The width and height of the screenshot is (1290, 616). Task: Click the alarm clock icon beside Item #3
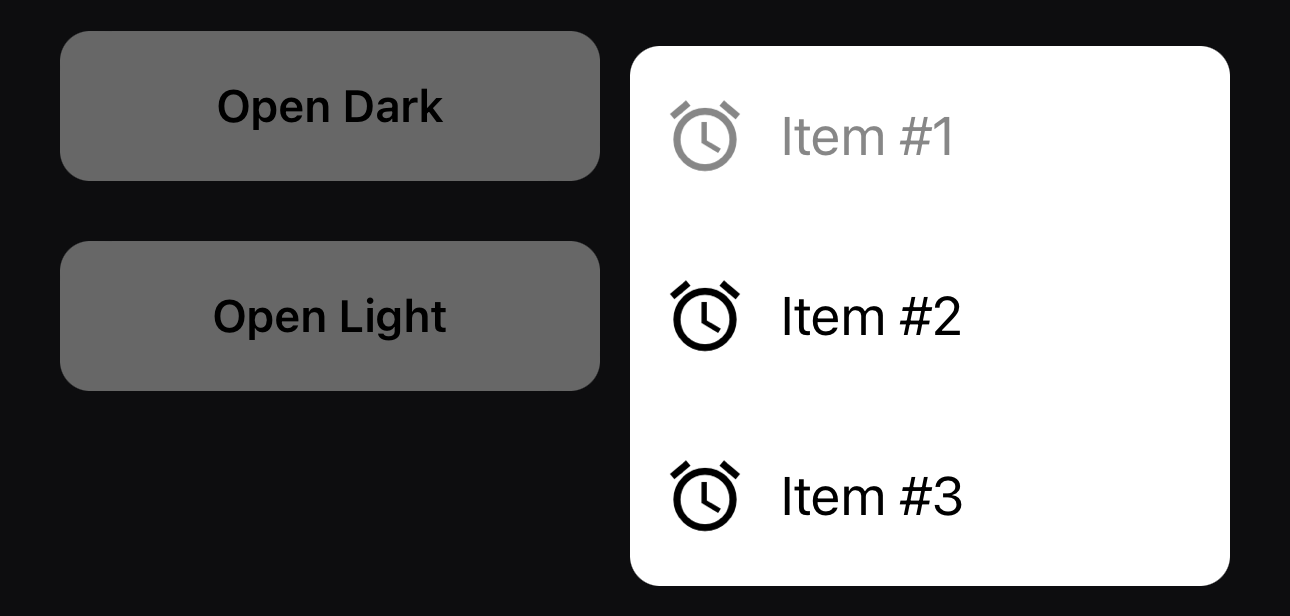pyautogui.click(x=704, y=496)
